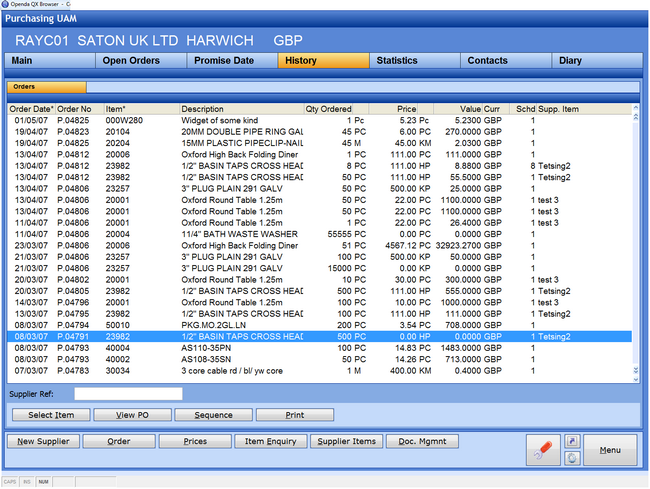Click order number P.04802
This screenshot has height=489, width=650.
(73, 280)
